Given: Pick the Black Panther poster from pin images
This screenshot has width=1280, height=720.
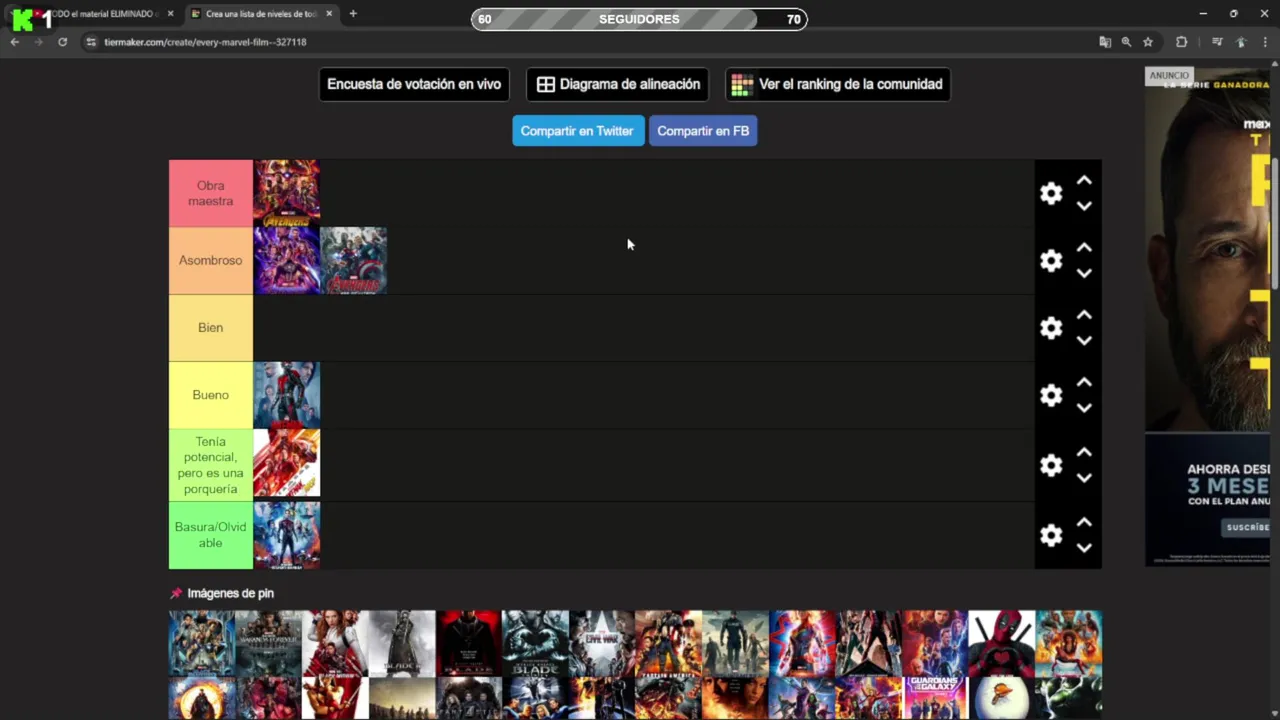Looking at the screenshot, I should coord(202,643).
